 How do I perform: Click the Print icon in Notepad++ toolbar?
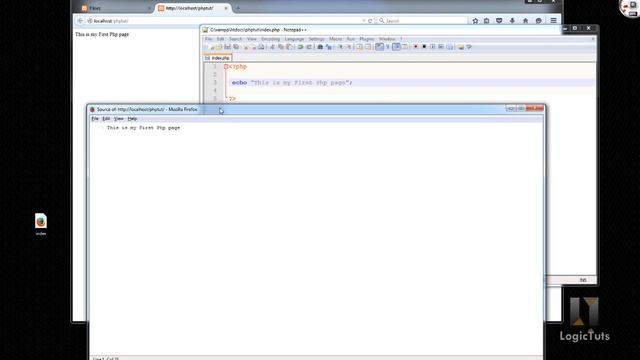[x=261, y=47]
